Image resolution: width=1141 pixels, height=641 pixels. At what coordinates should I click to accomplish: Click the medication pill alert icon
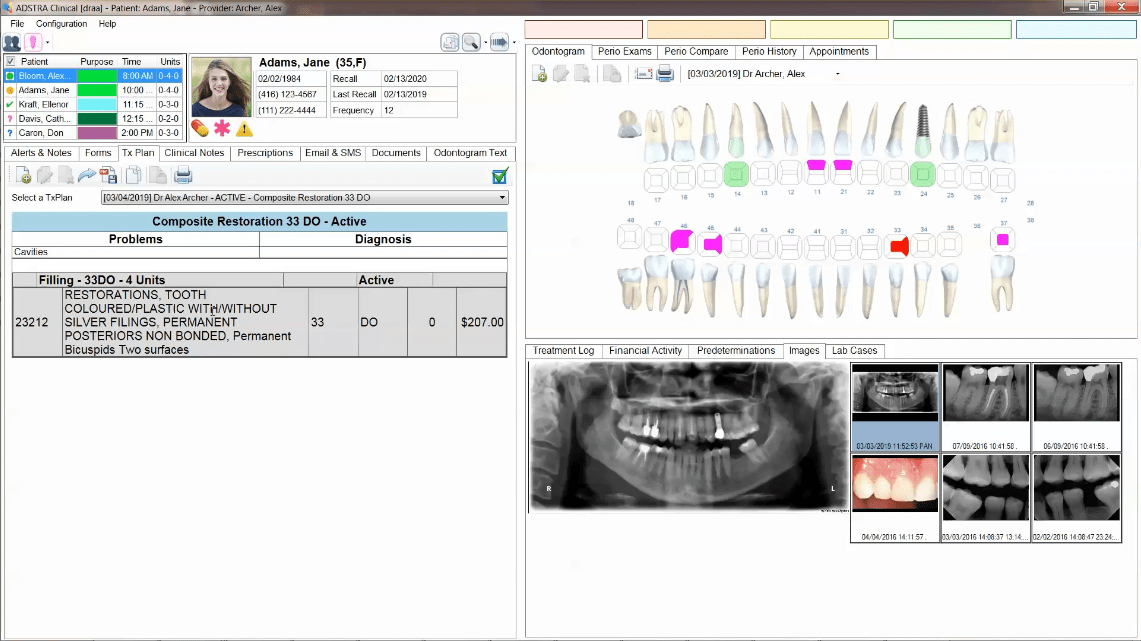[x=200, y=129]
